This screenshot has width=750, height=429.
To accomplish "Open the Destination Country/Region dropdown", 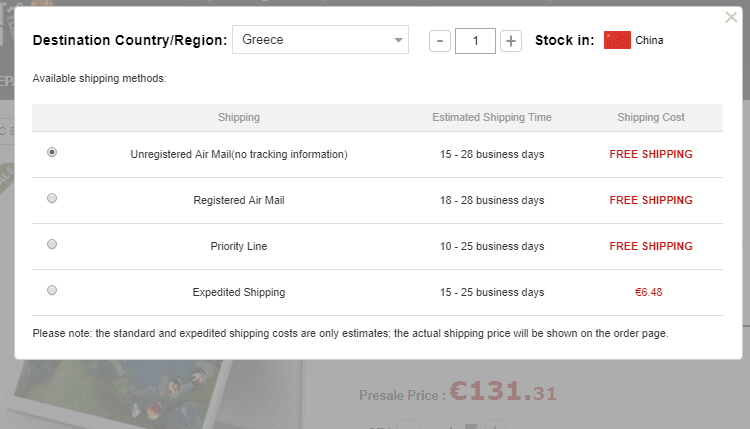I will 320,40.
